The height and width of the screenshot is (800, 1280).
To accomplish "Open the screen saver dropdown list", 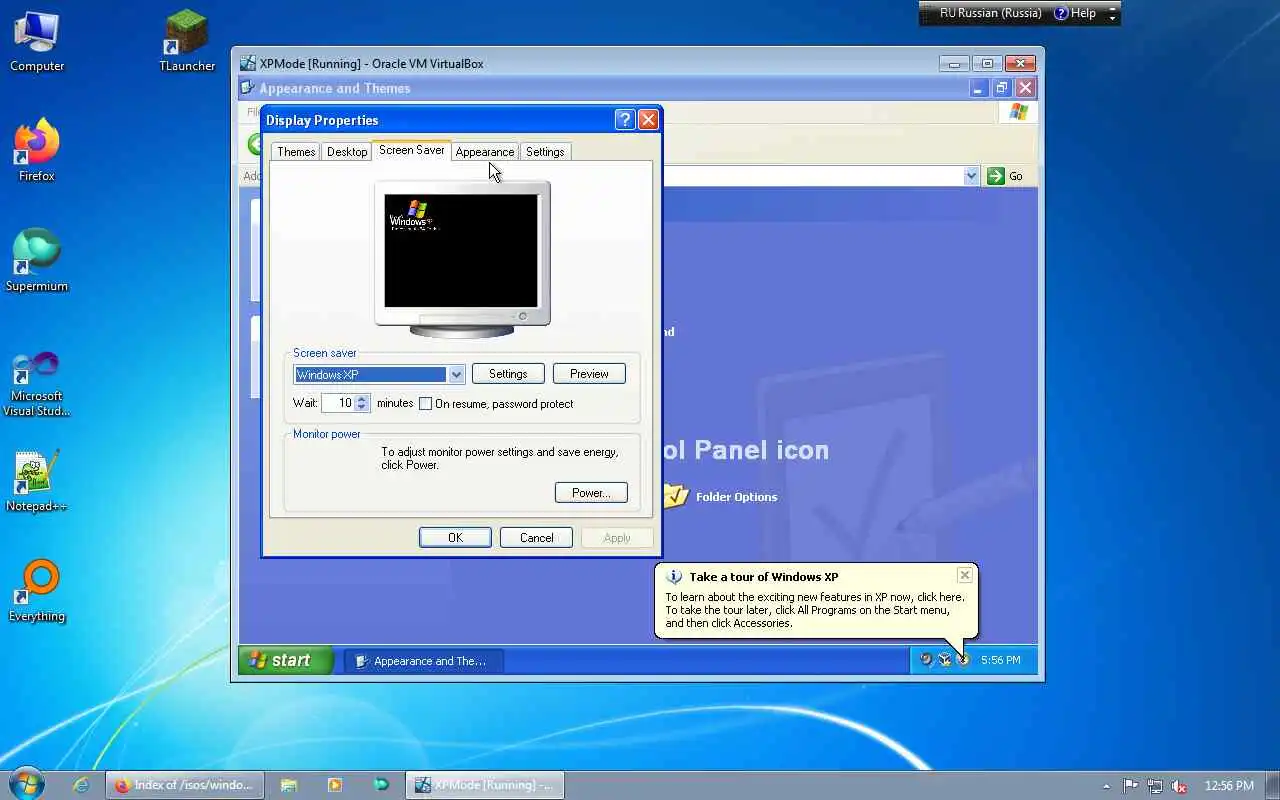I will (x=456, y=375).
